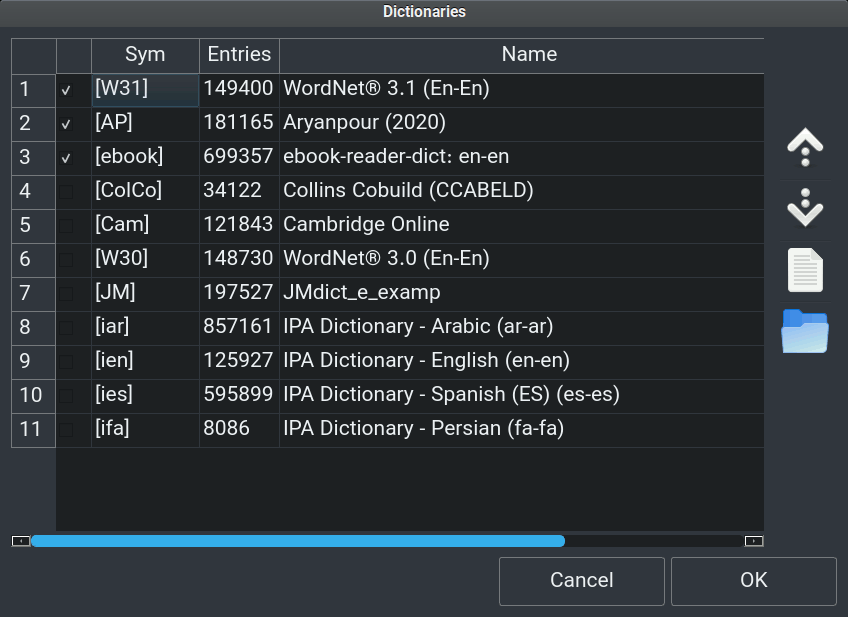Select JMdict_e_examp name cell

click(522, 294)
